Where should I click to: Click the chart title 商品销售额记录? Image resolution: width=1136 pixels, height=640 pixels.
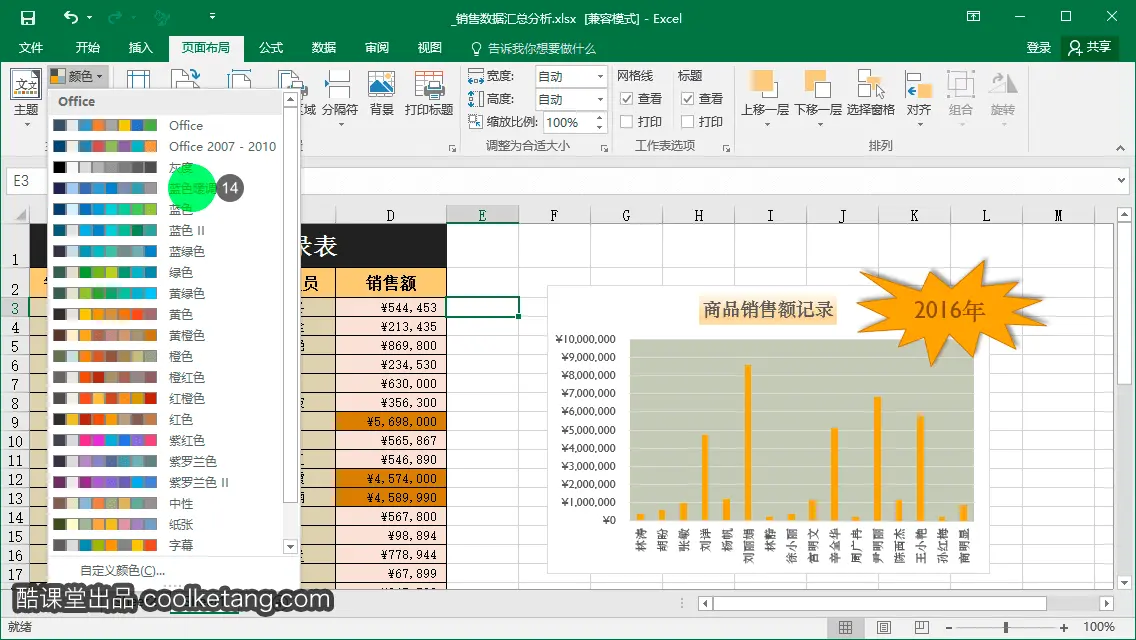(768, 310)
